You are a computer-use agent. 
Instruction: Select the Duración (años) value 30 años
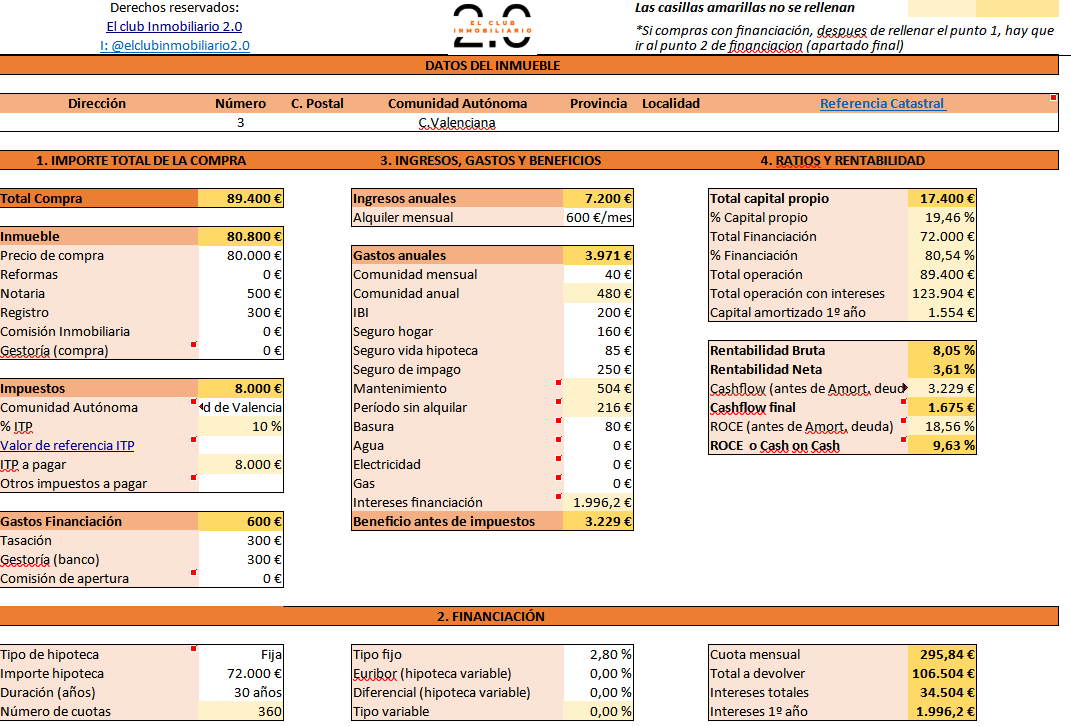click(x=240, y=693)
